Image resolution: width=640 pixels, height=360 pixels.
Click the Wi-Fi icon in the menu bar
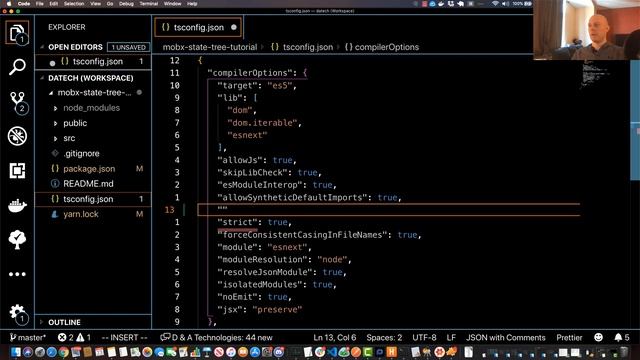[x=495, y=4]
